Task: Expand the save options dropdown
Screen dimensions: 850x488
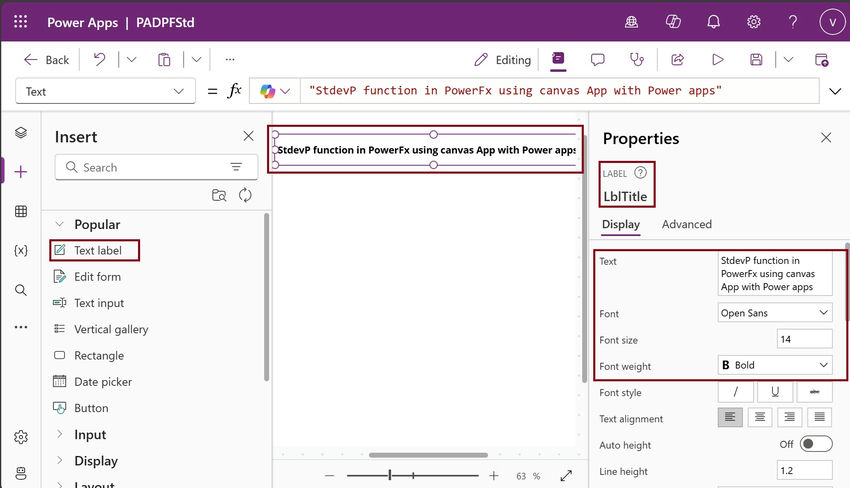Action: point(788,60)
